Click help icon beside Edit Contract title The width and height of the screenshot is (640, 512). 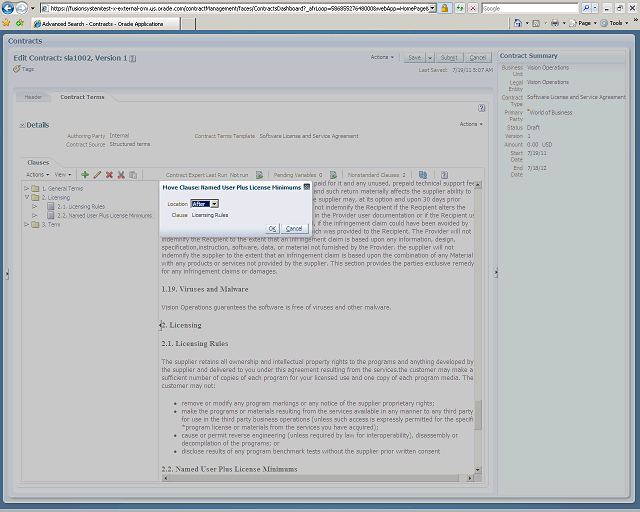click(133, 58)
